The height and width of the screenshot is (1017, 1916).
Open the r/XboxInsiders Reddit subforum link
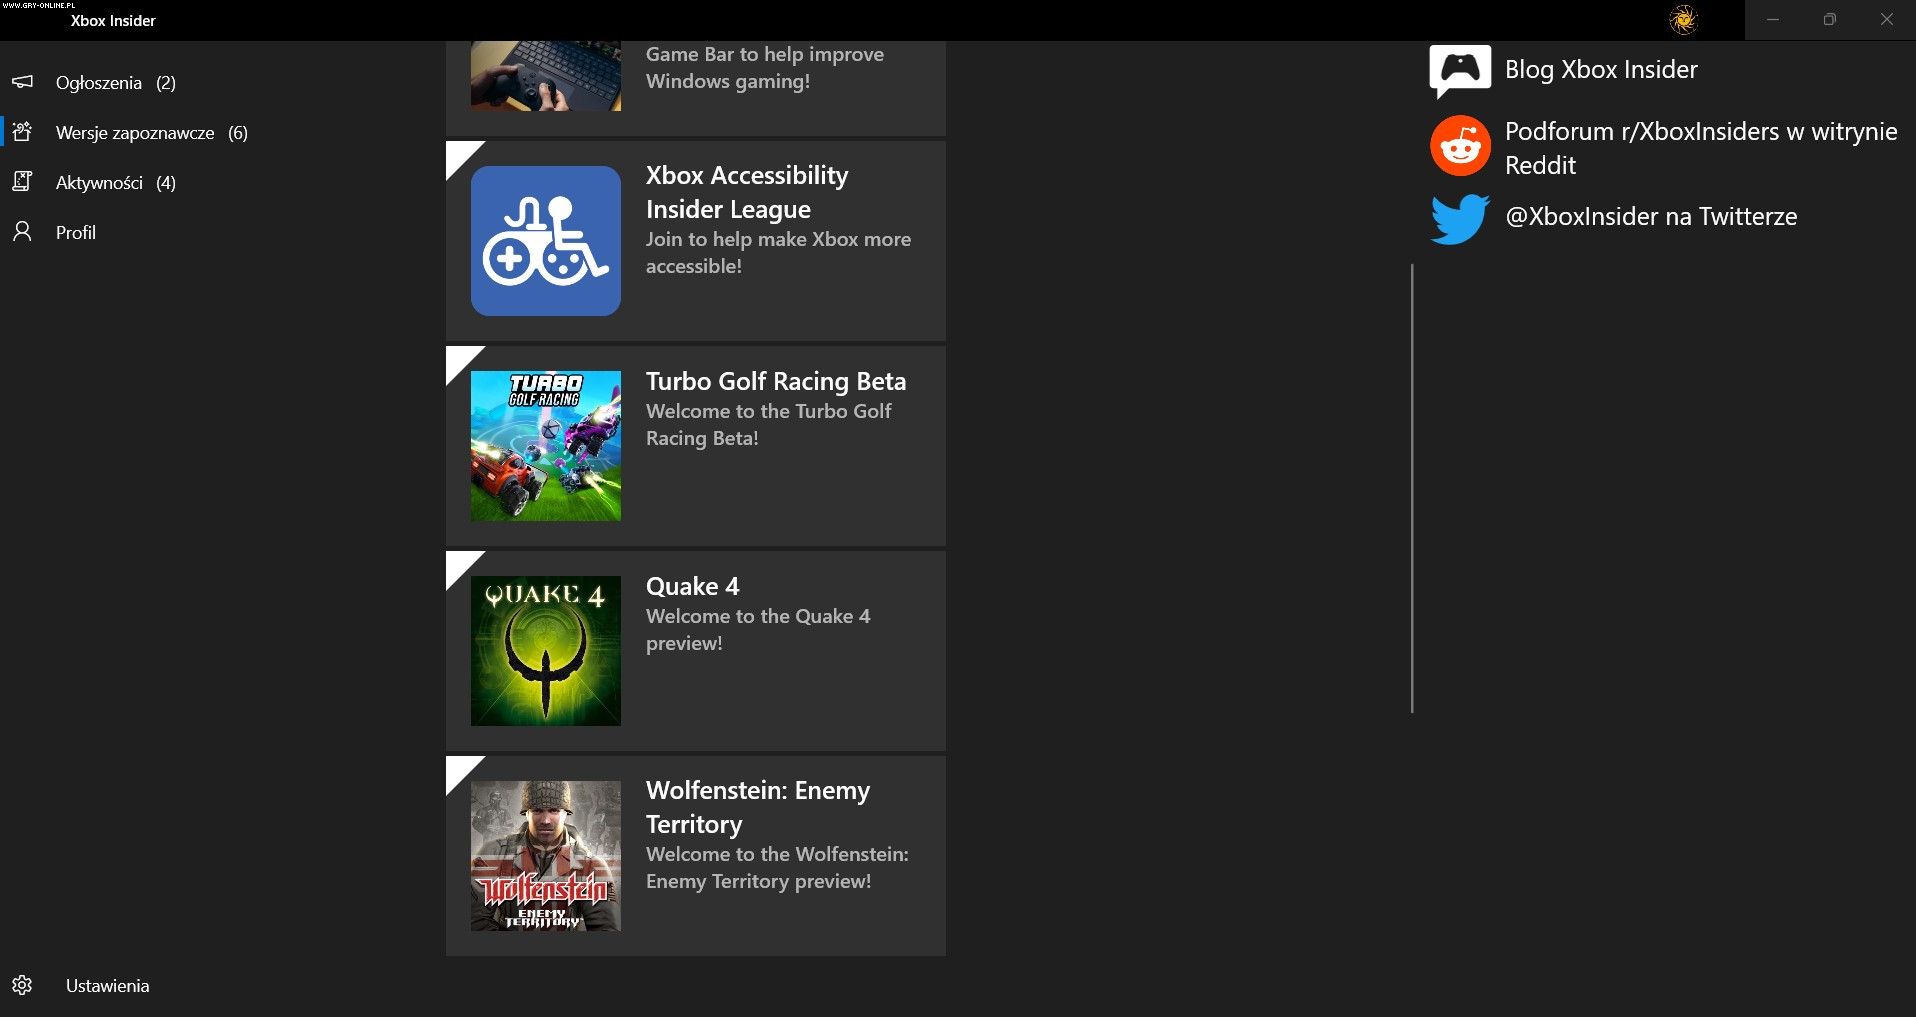pyautogui.click(x=1701, y=148)
